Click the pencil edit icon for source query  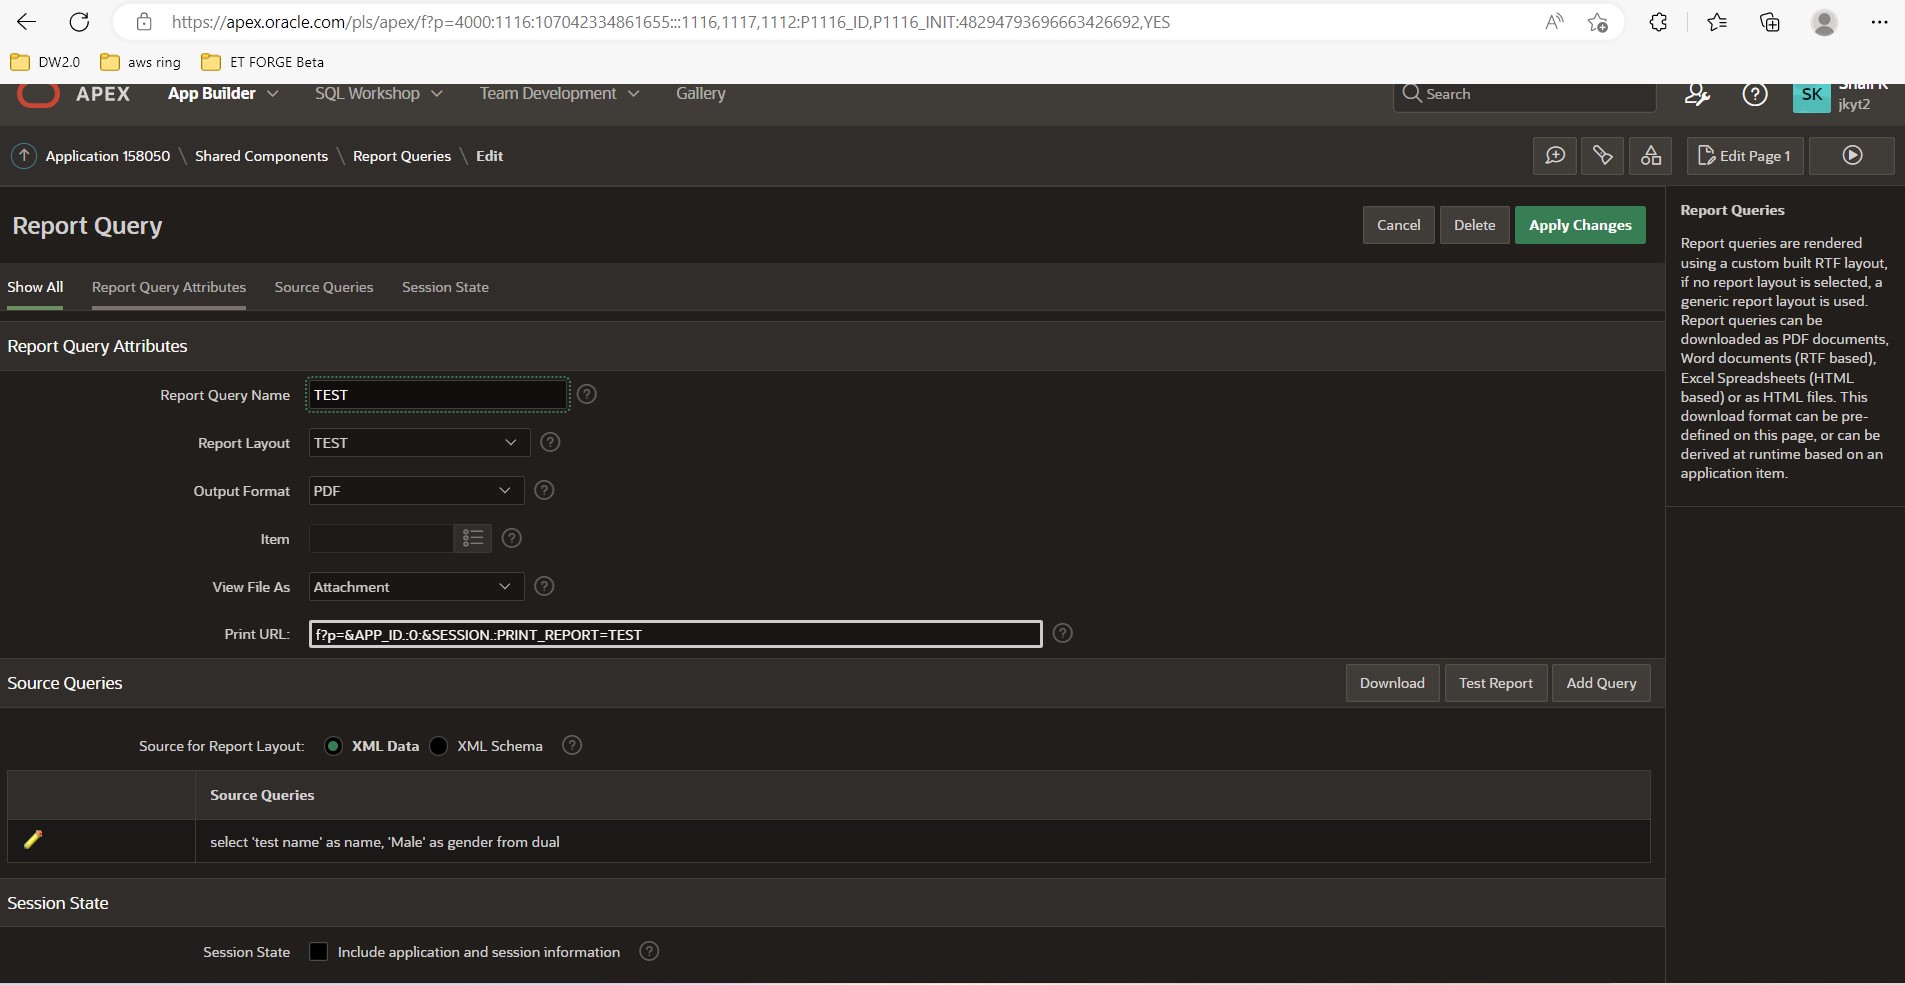33,840
